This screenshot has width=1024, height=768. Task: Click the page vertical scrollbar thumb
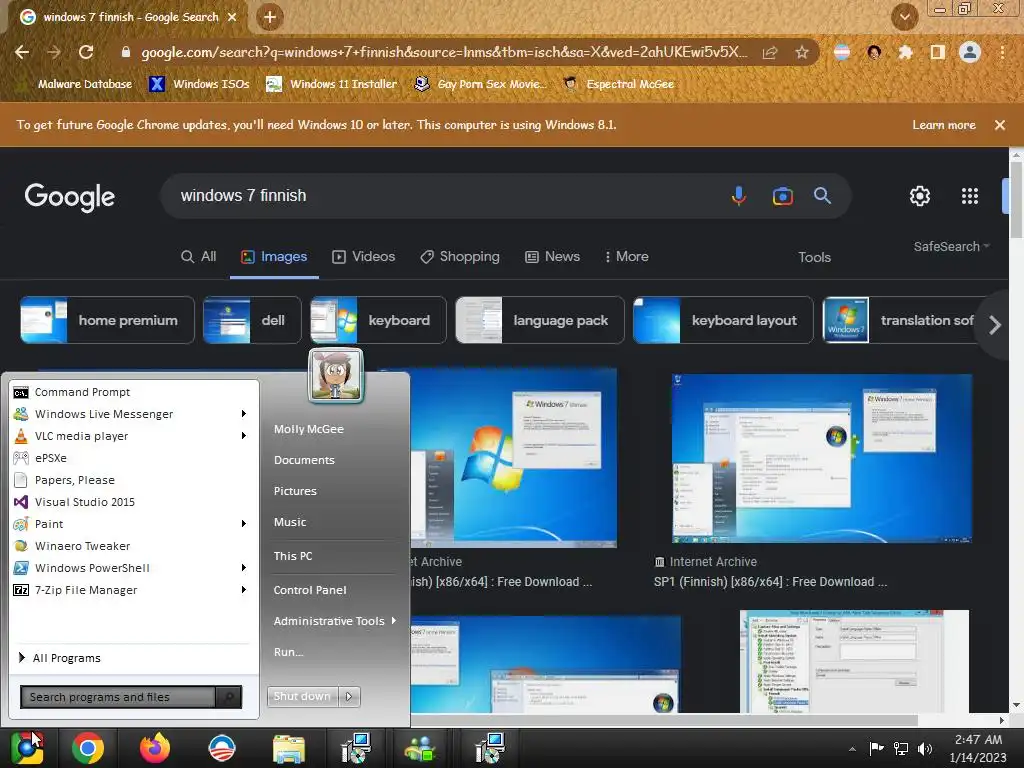pos(1016,199)
